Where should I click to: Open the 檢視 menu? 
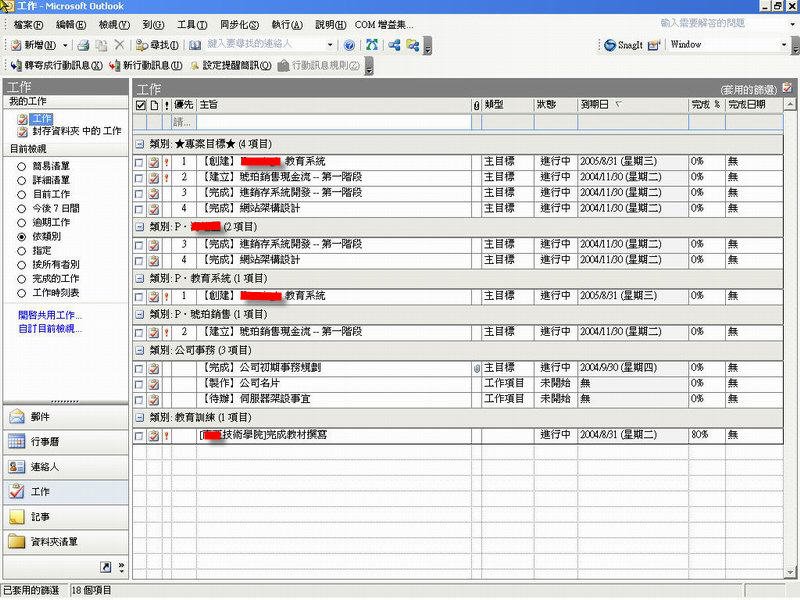(114, 24)
